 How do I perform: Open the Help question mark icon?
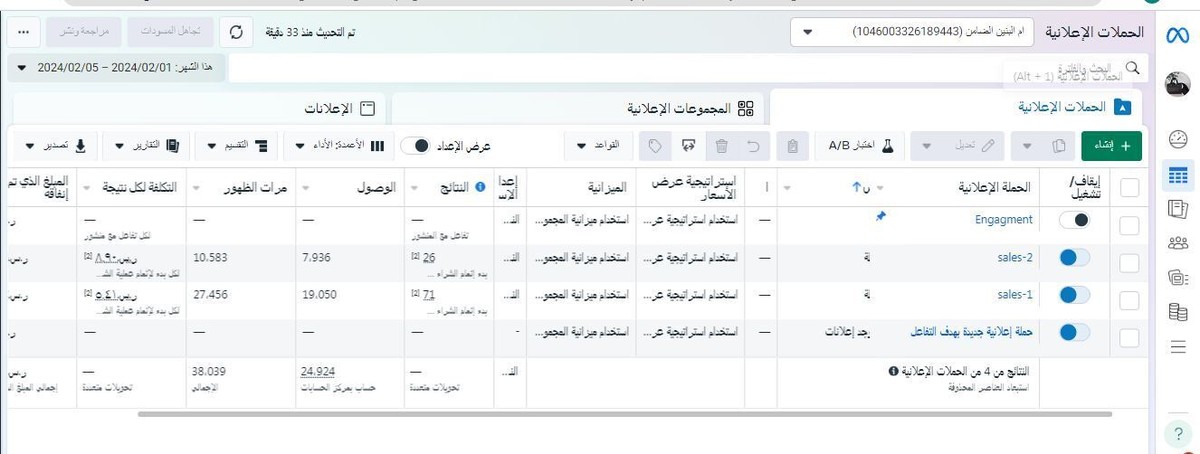tap(1178, 433)
